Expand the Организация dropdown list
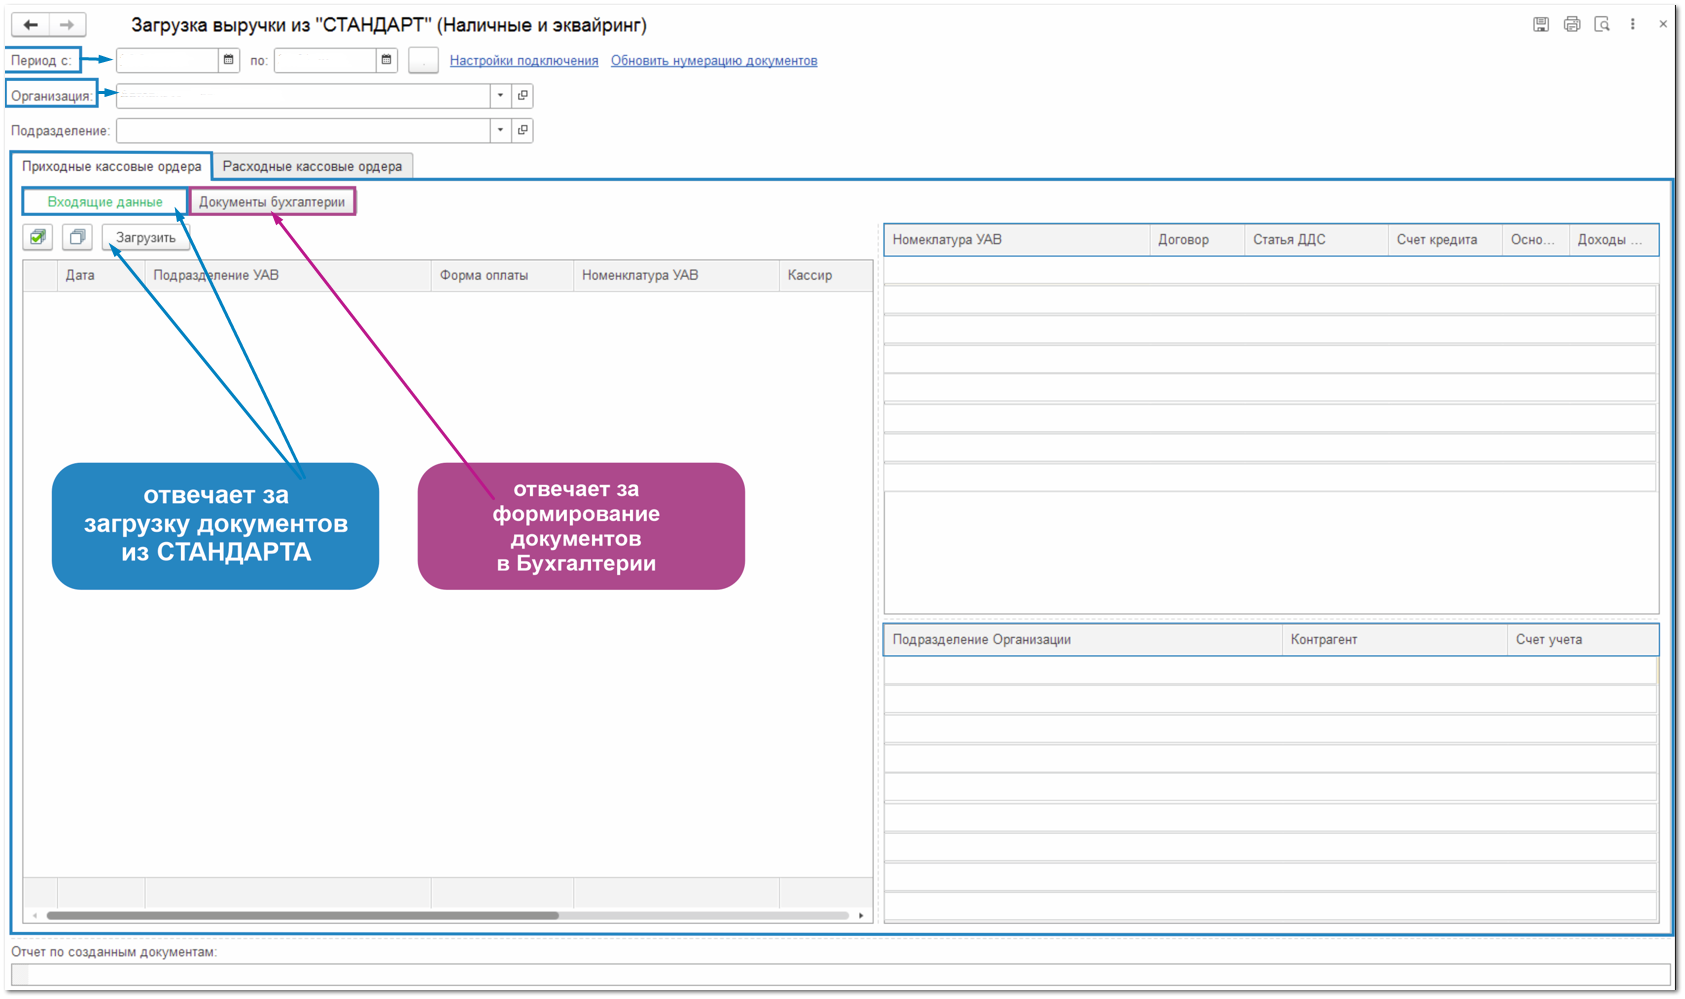This screenshot has width=1685, height=999. click(x=500, y=96)
